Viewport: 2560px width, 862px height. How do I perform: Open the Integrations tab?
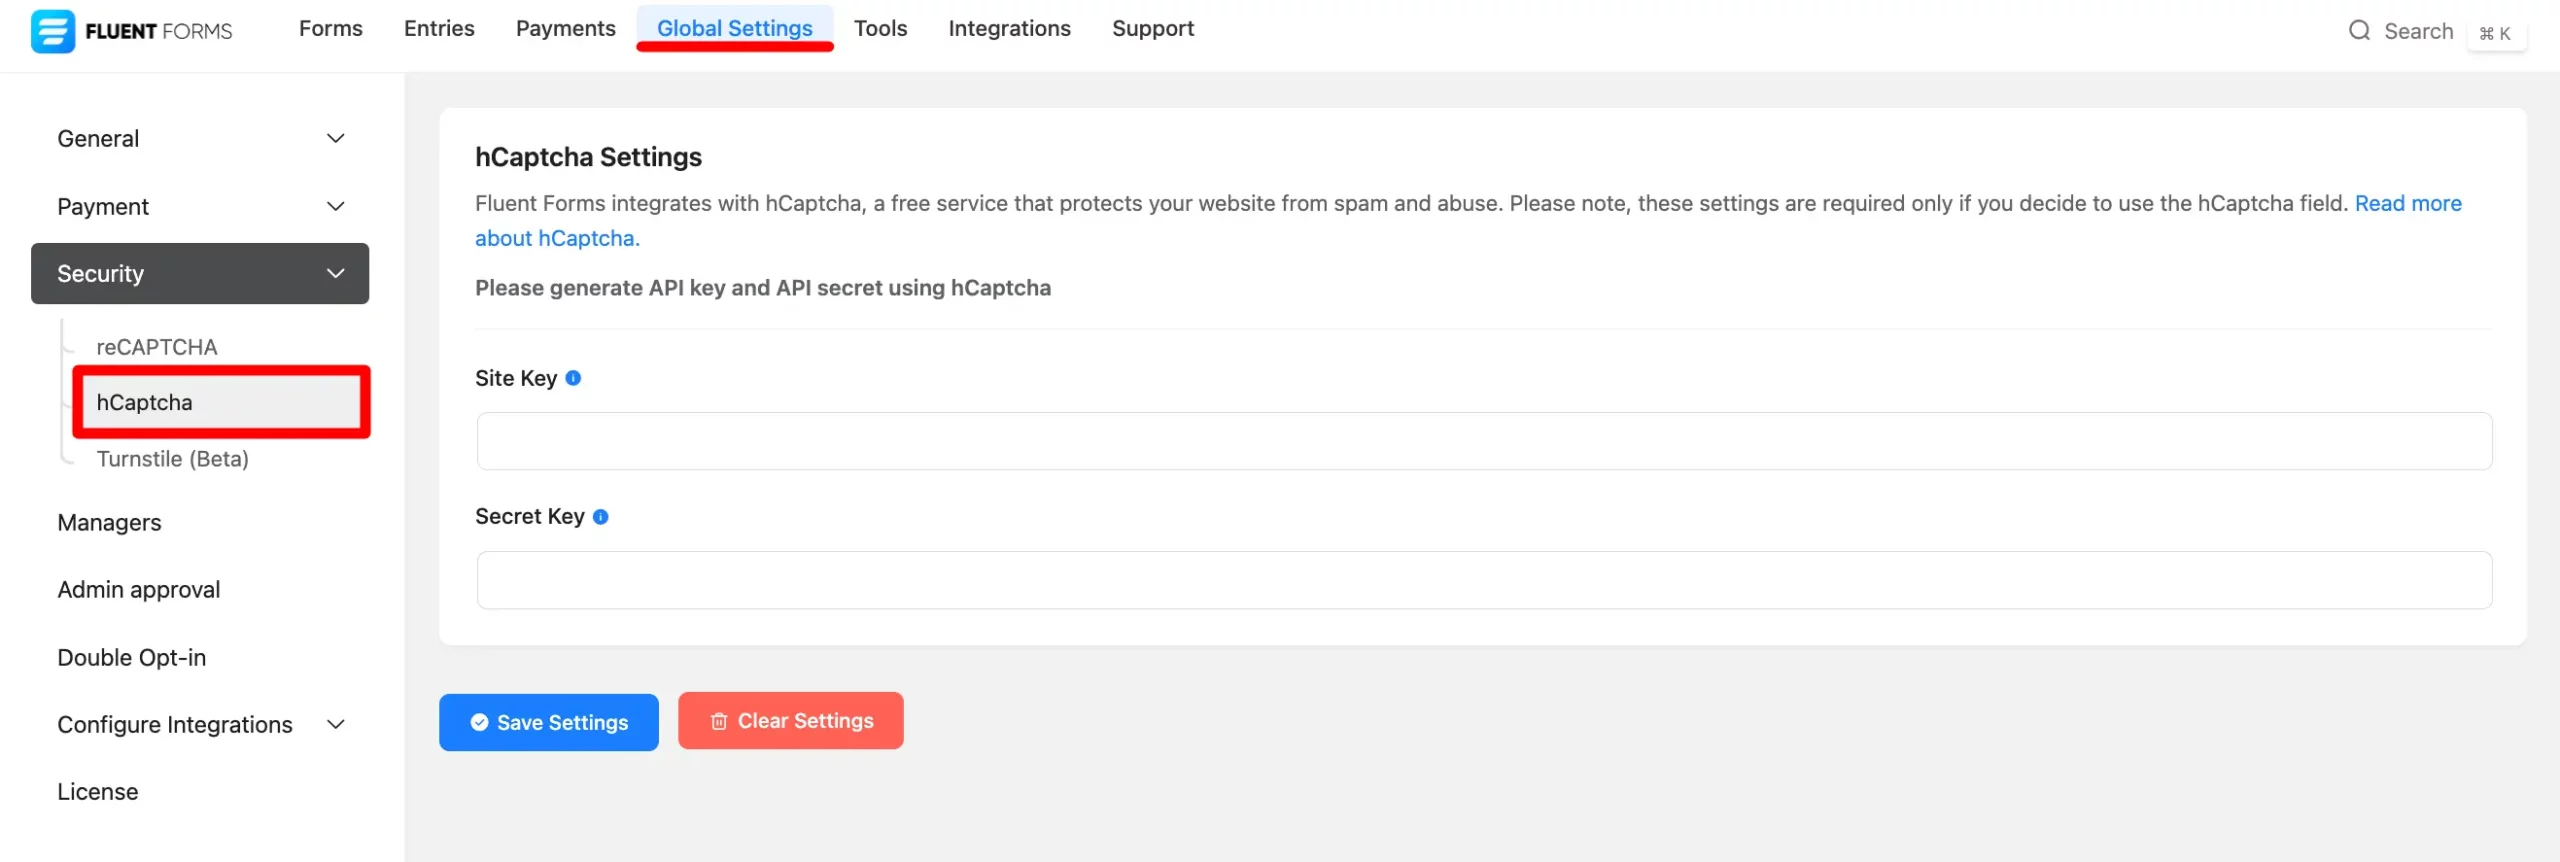tap(1009, 29)
